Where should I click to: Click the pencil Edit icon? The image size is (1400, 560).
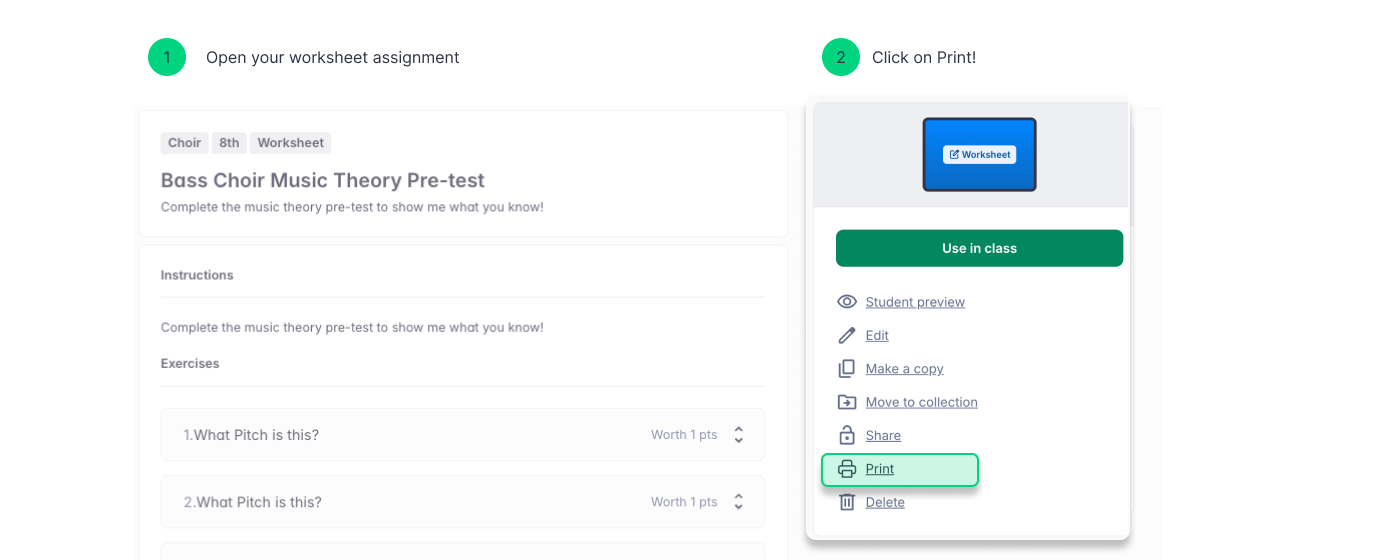coord(847,335)
